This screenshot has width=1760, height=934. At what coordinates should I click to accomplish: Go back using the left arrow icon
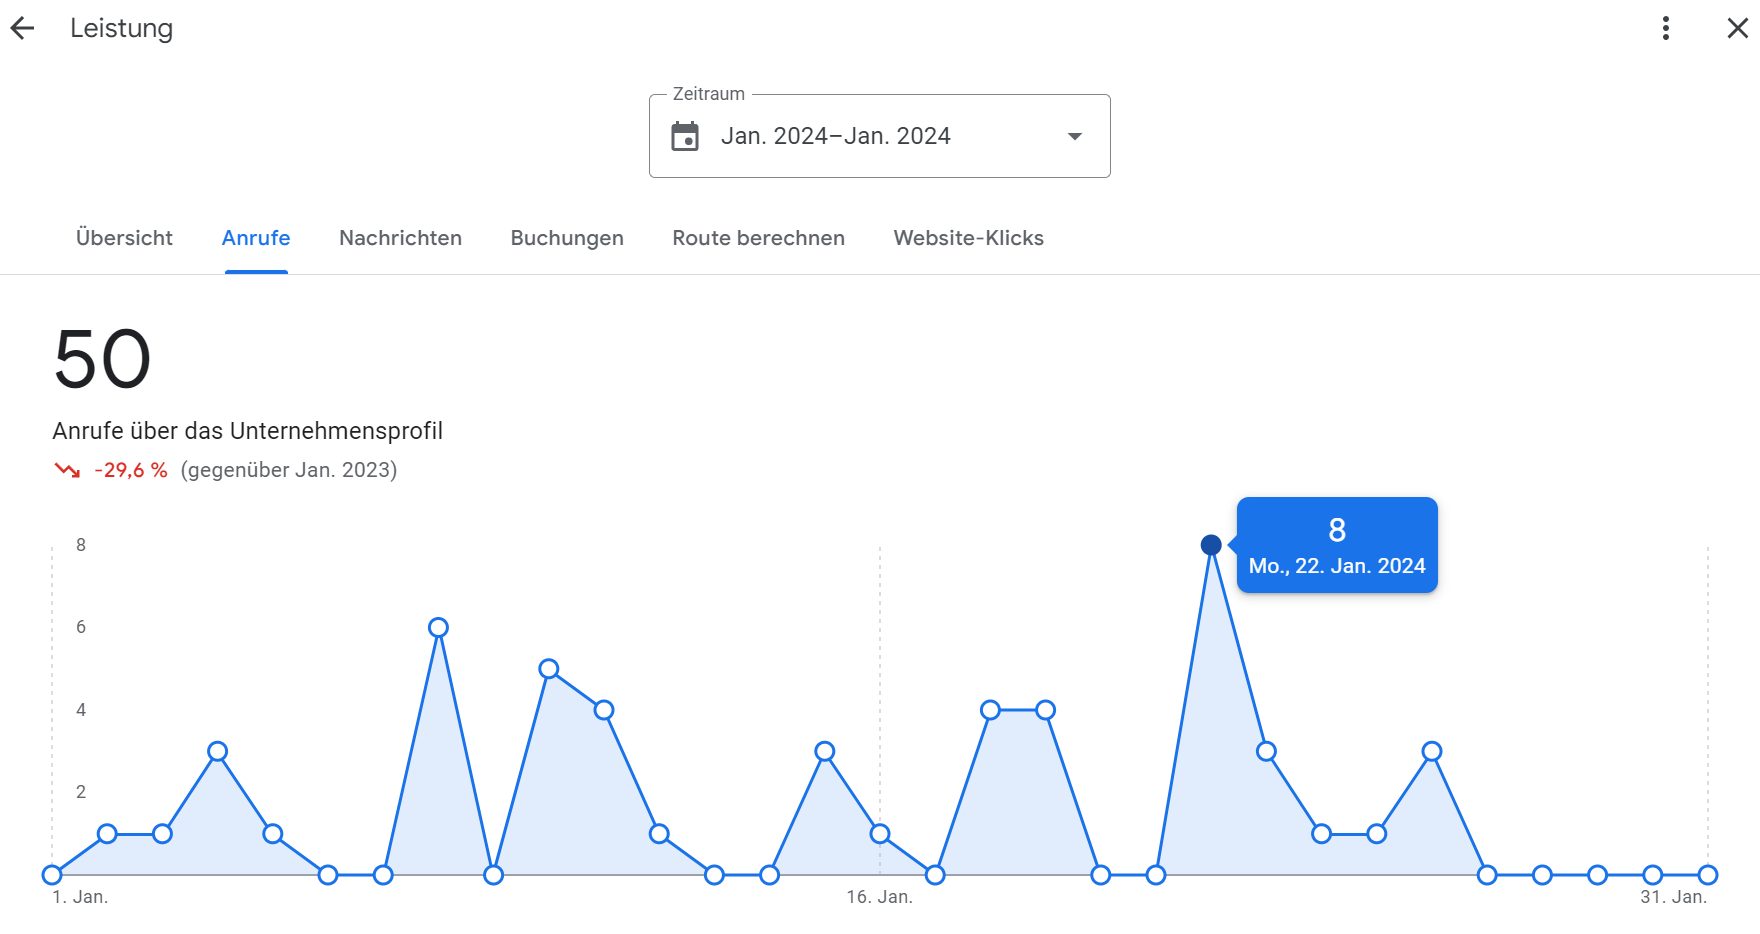(x=22, y=29)
